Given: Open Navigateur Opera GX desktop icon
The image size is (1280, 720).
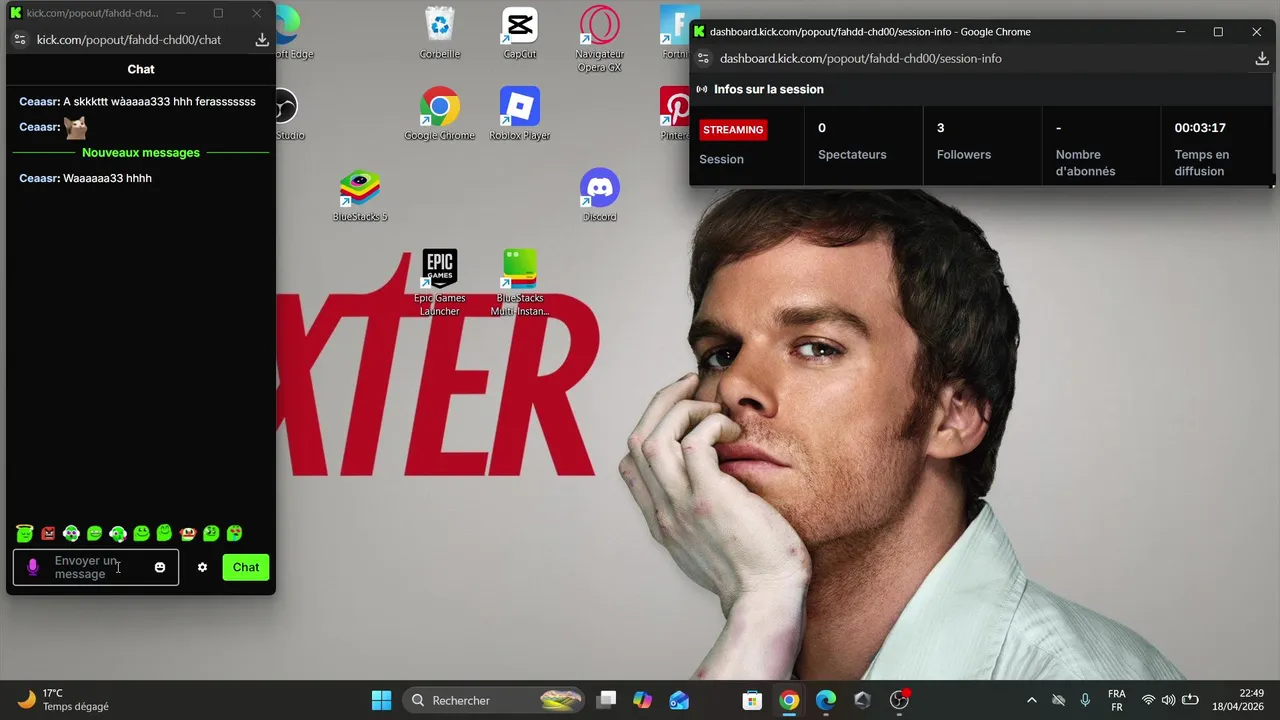Looking at the screenshot, I should (600, 39).
